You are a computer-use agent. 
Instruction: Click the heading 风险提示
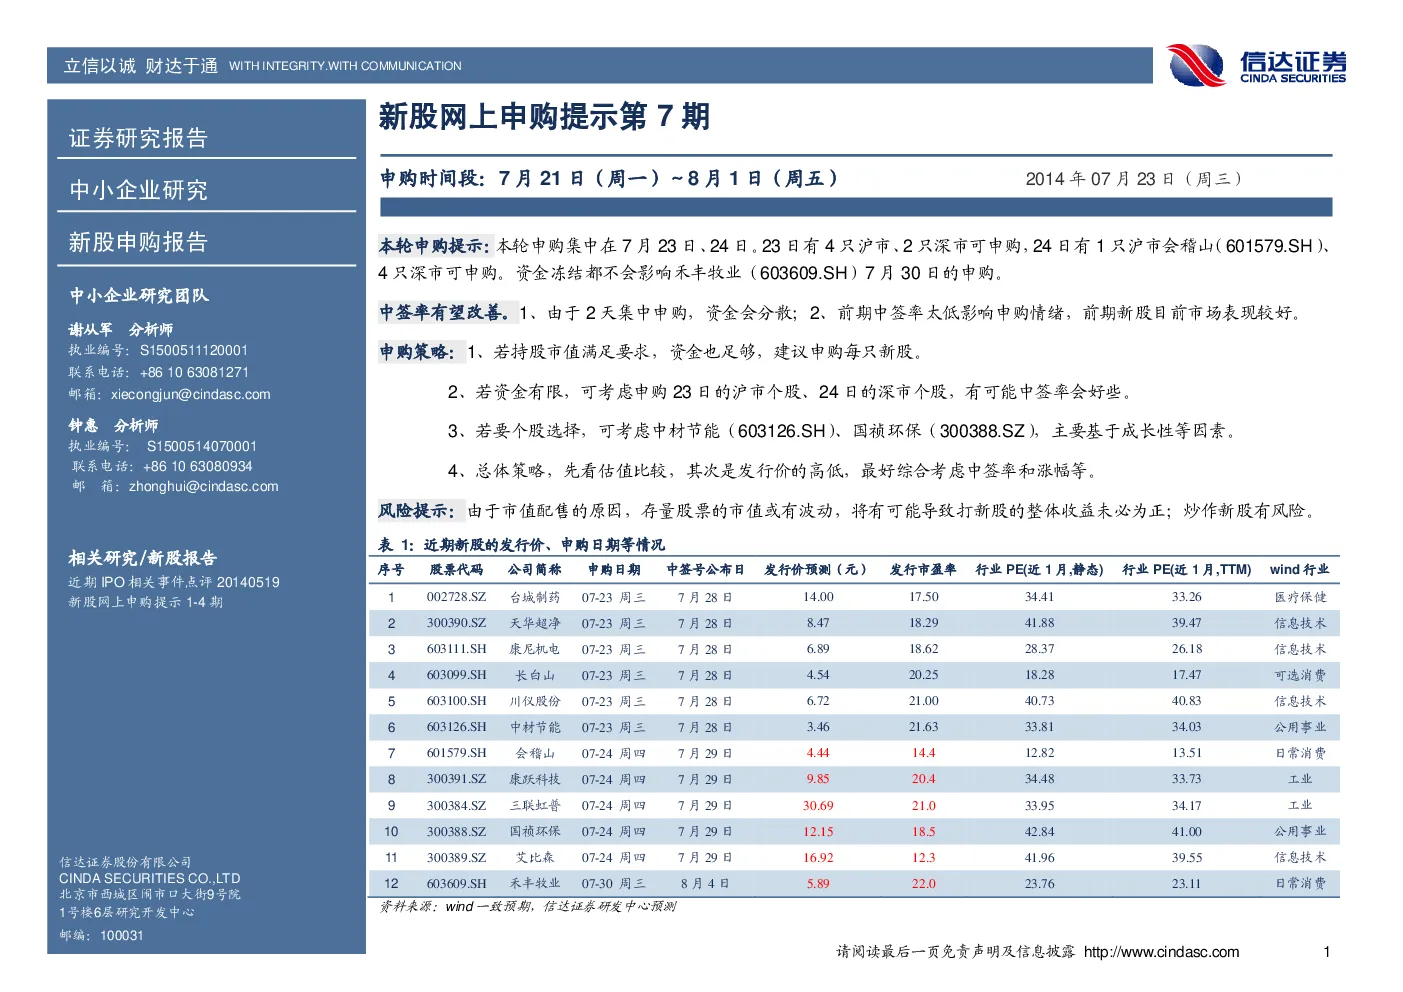417,511
